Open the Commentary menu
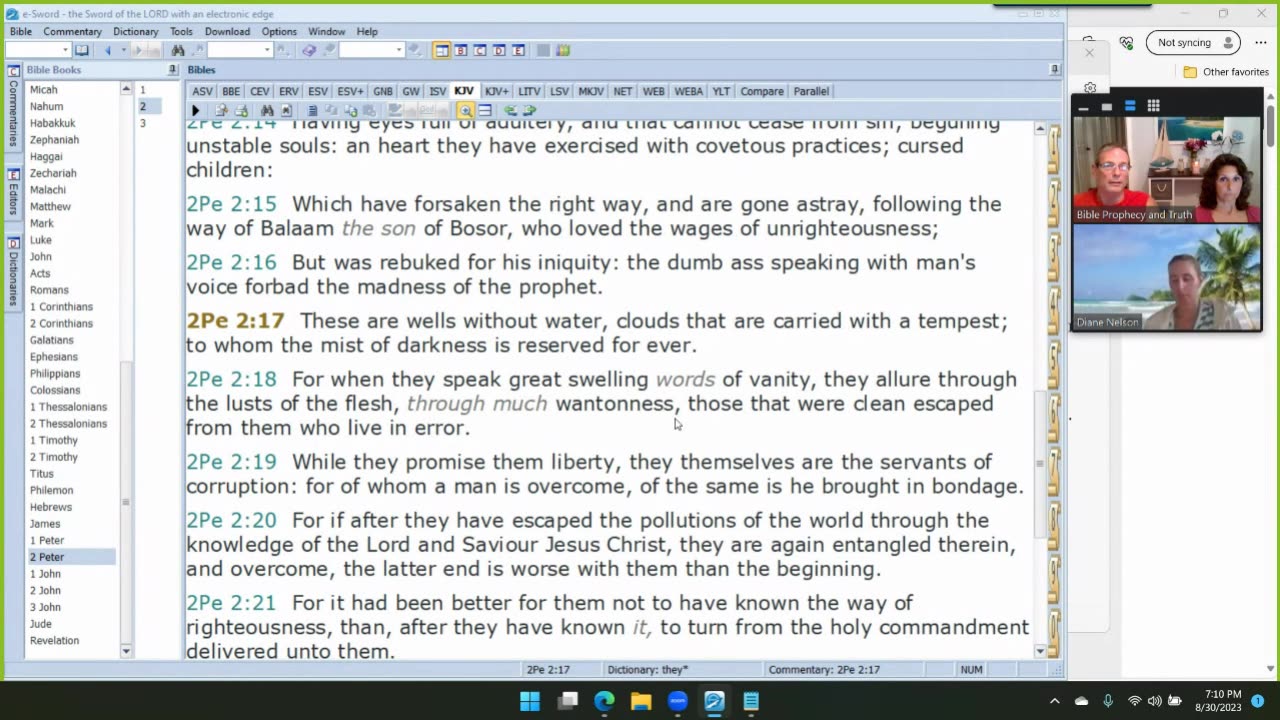Viewport: 1280px width, 720px height. (x=72, y=32)
